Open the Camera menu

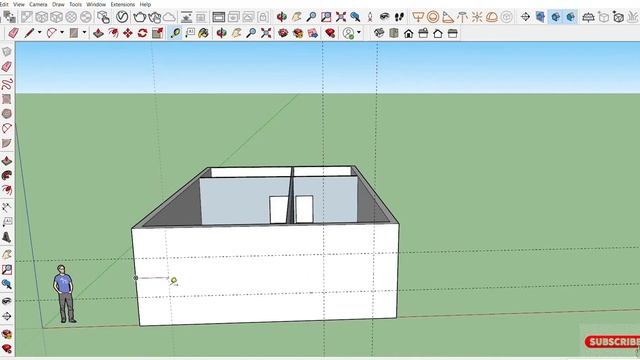coord(38,4)
